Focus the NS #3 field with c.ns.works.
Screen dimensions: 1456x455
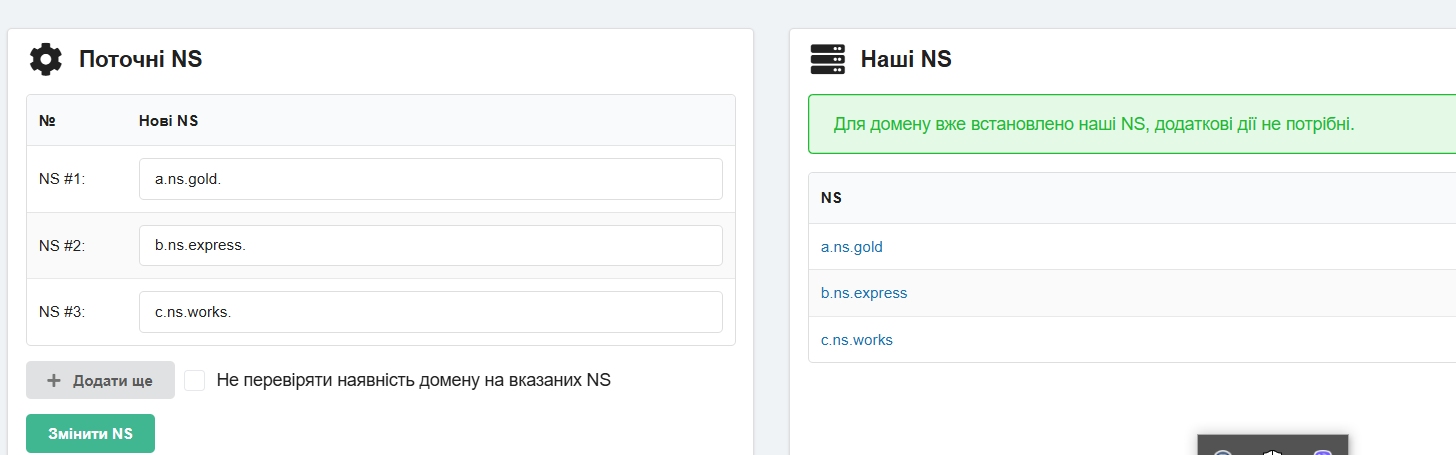430,312
